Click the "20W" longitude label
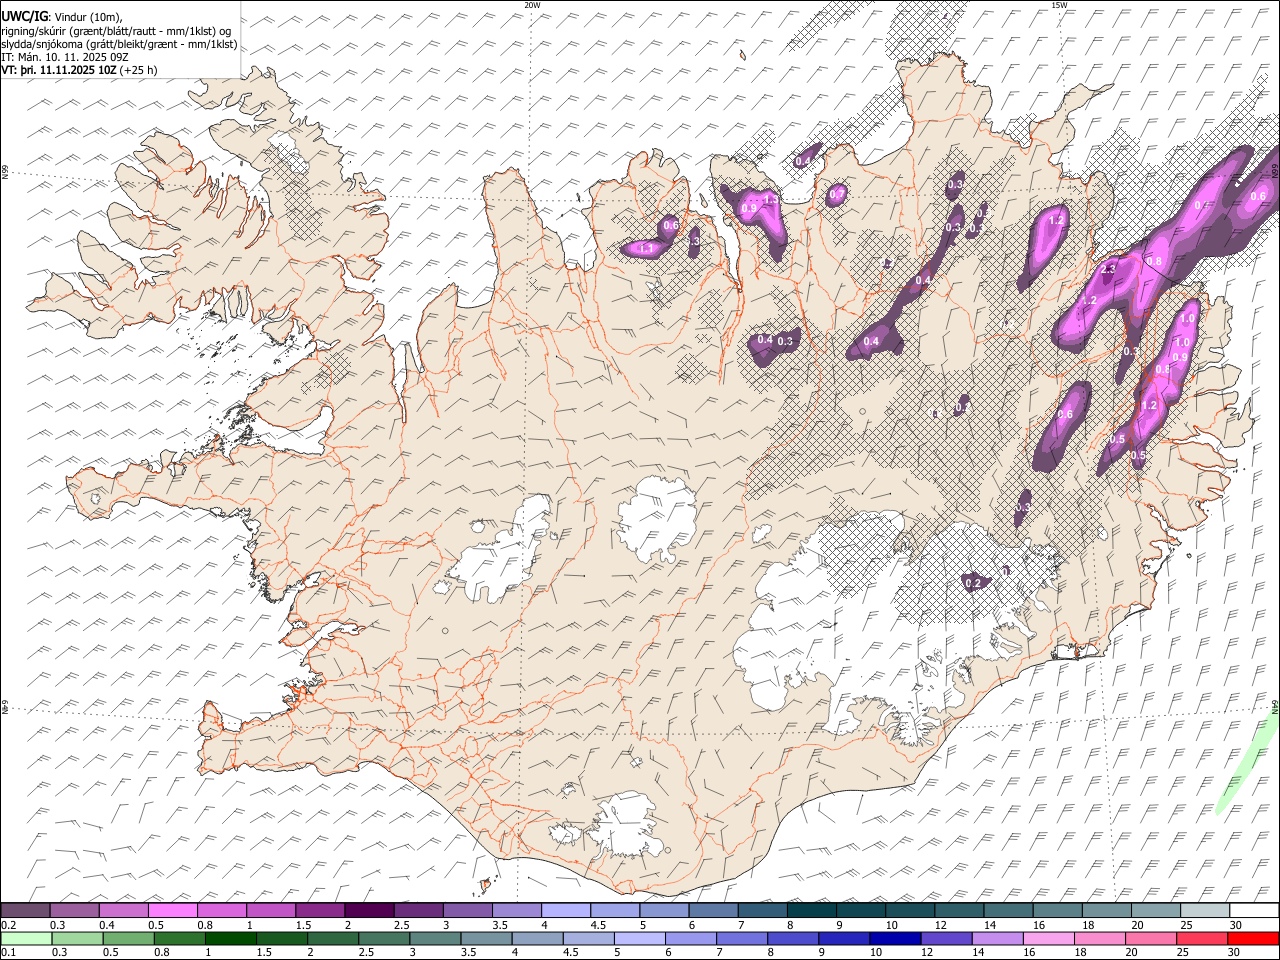The image size is (1280, 960). click(x=532, y=5)
